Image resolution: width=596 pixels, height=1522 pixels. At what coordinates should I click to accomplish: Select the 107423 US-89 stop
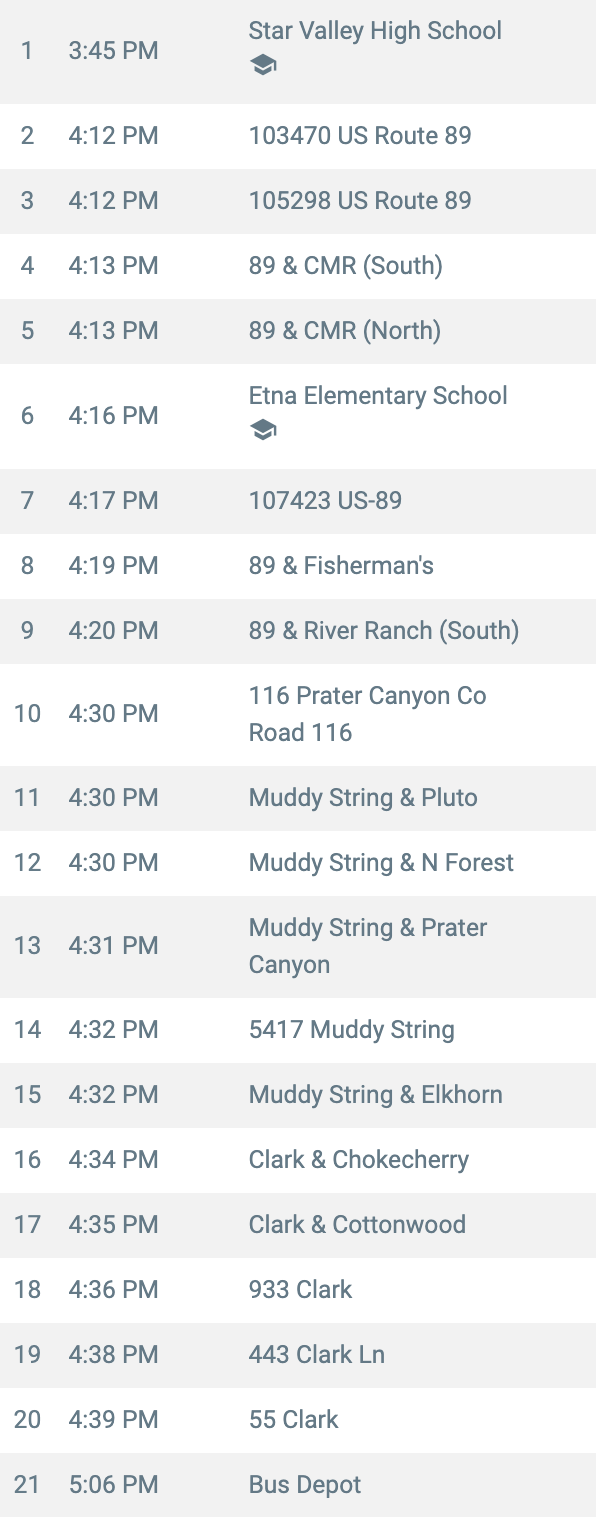tap(298, 500)
